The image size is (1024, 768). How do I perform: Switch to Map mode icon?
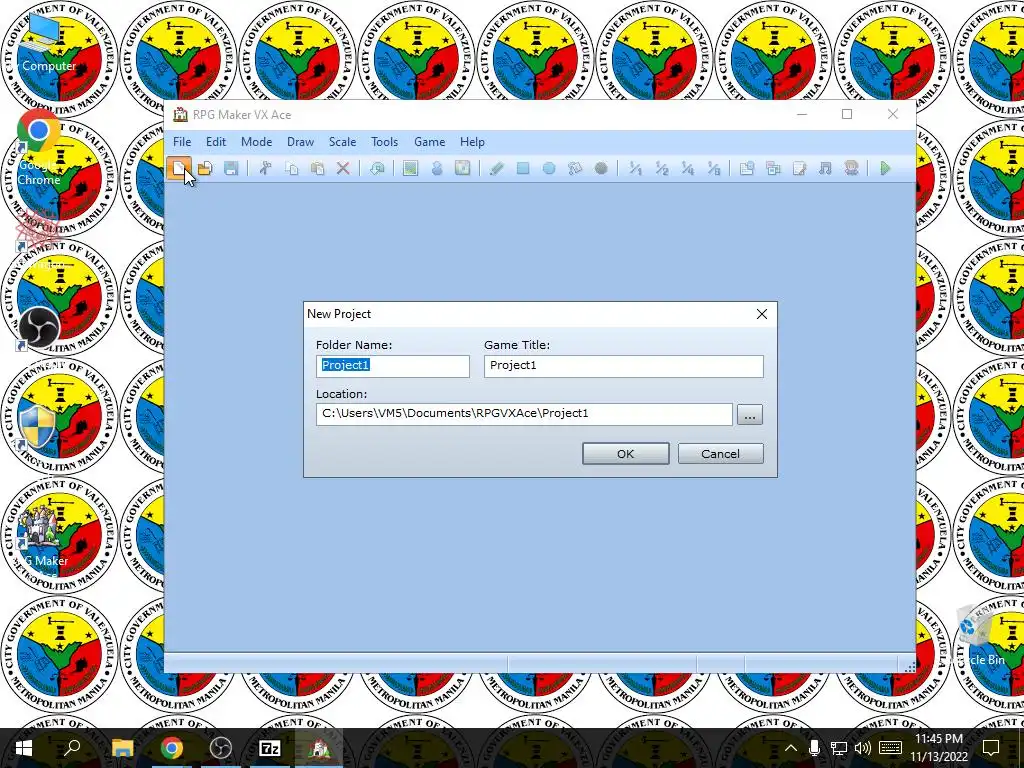coord(410,168)
